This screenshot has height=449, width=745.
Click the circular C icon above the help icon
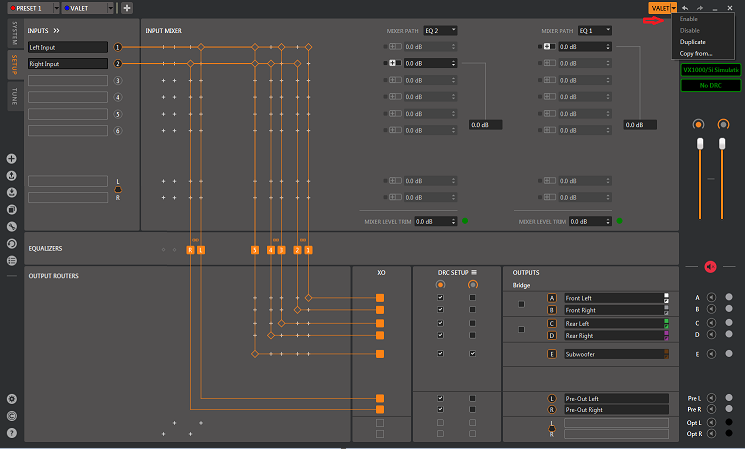pyautogui.click(x=12, y=416)
